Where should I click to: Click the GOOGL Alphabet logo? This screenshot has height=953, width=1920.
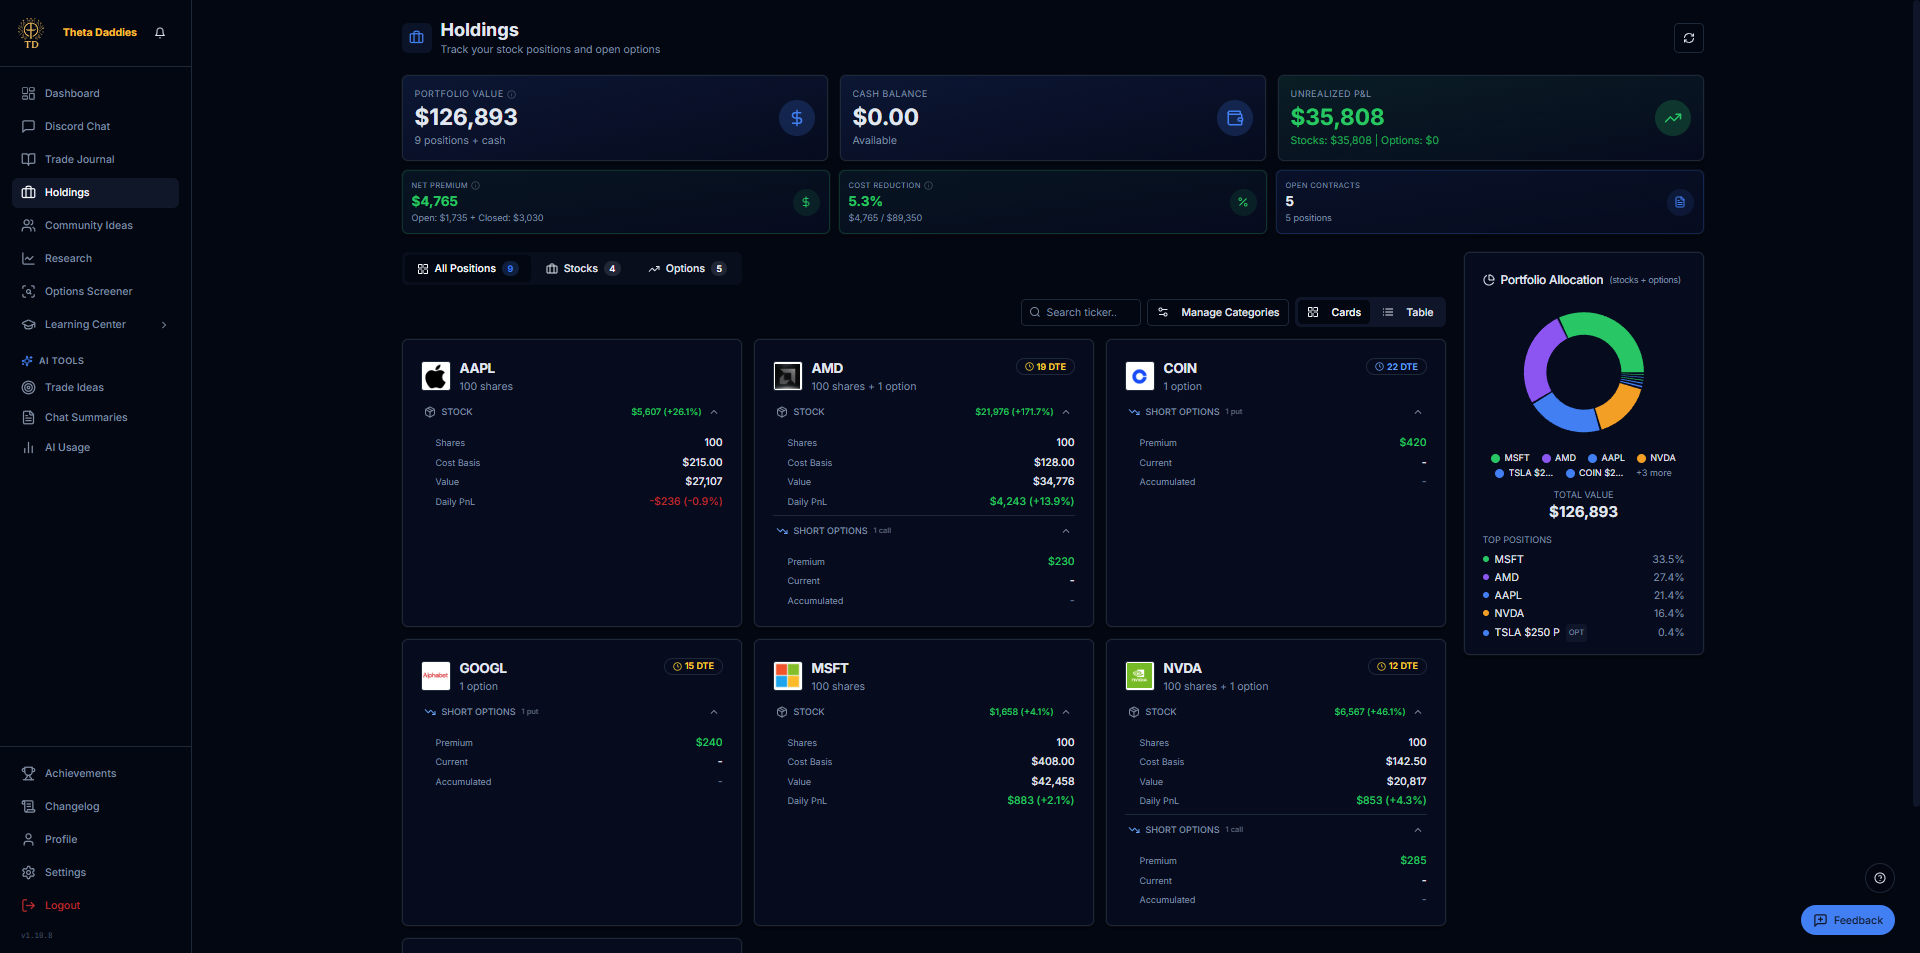click(436, 676)
